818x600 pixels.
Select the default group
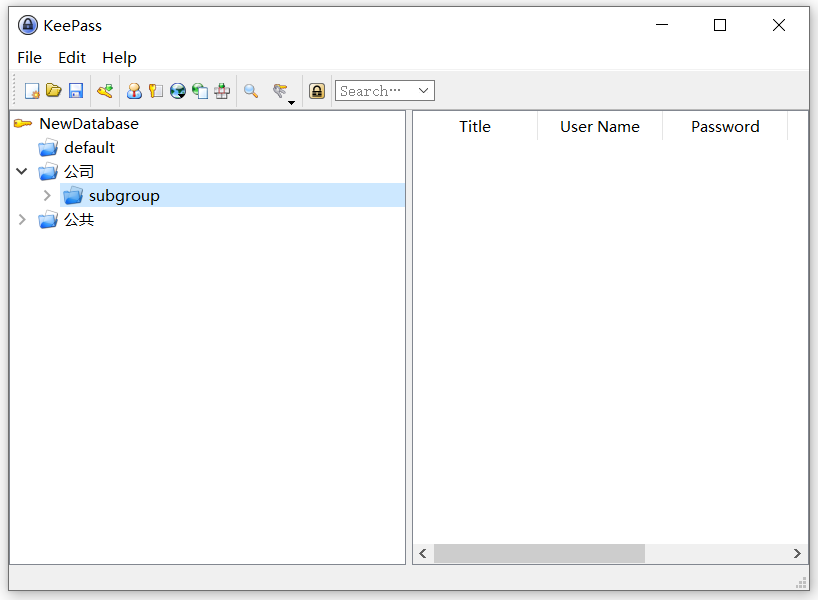(89, 148)
